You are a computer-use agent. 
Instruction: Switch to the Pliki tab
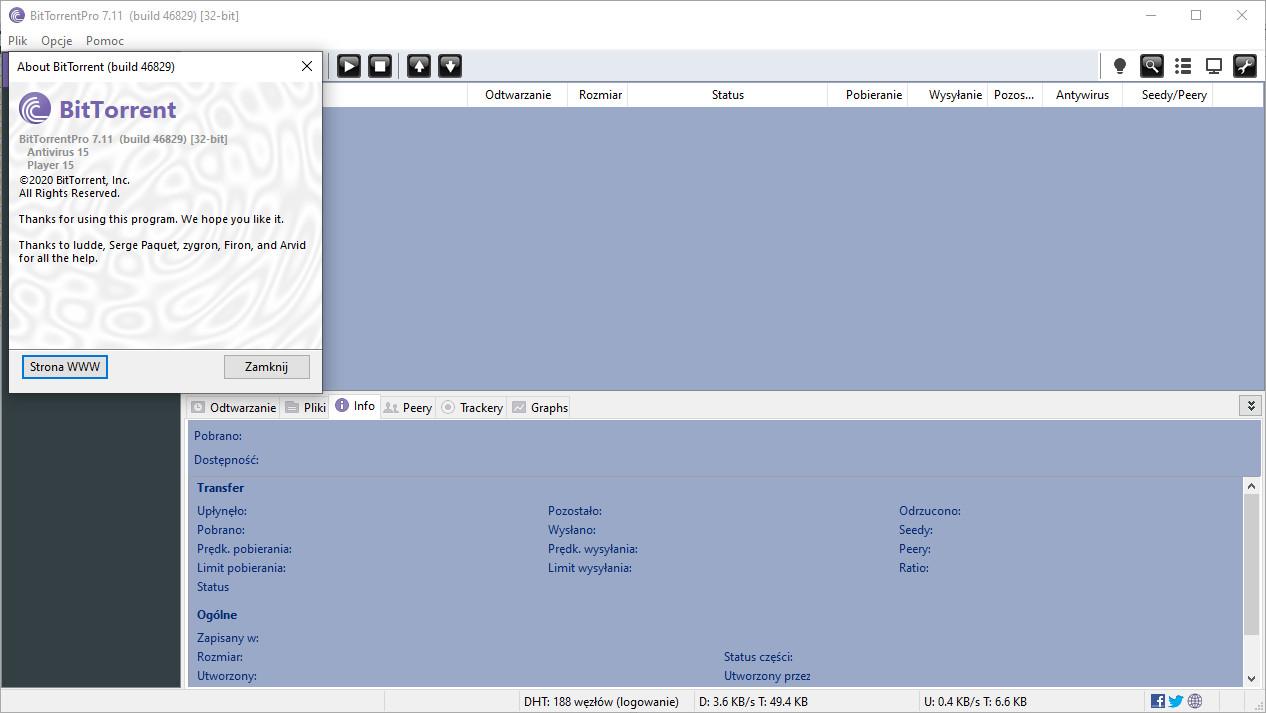(x=305, y=407)
